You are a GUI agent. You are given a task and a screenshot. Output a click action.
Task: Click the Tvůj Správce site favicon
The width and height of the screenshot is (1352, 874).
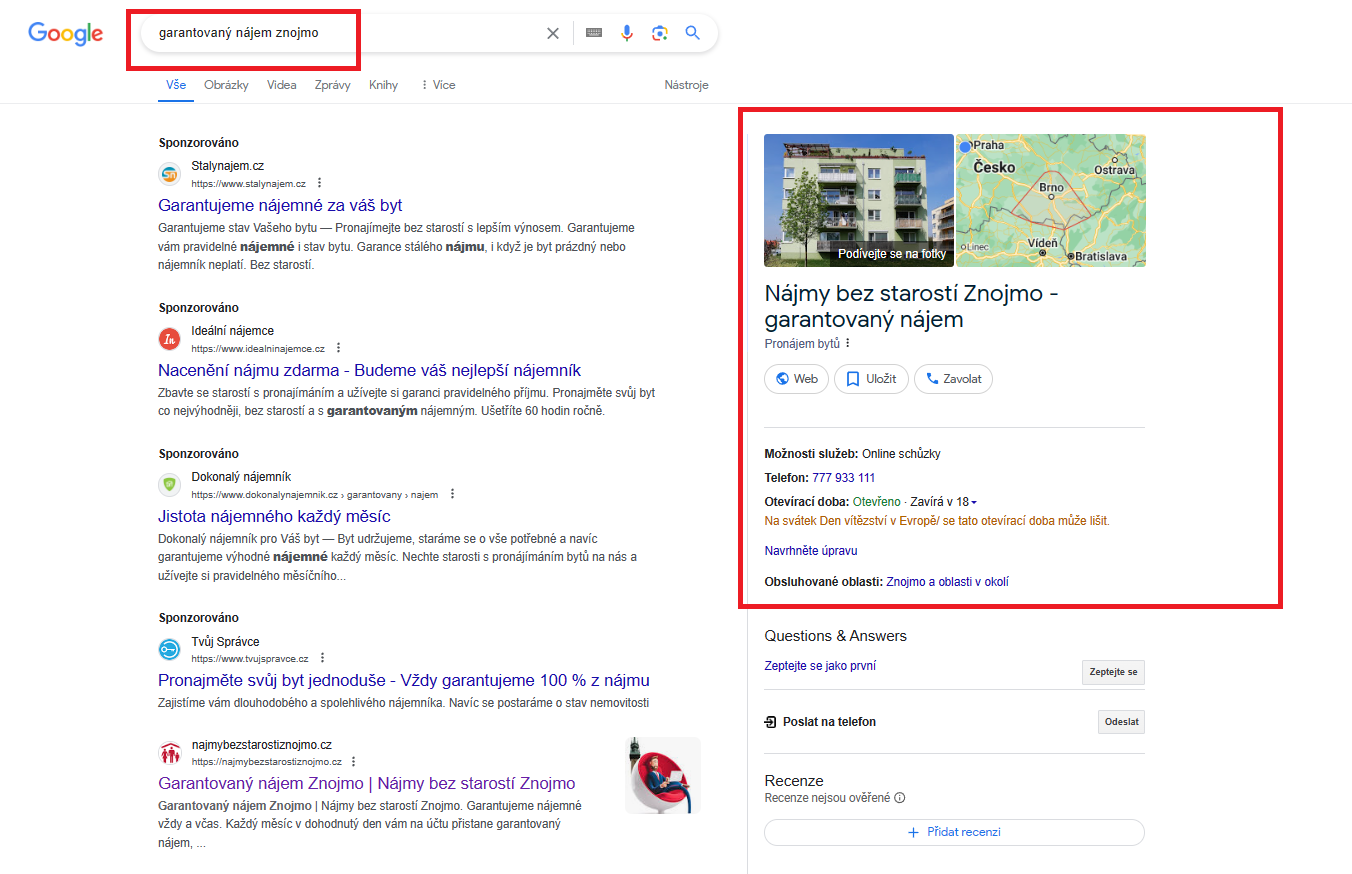pos(170,649)
